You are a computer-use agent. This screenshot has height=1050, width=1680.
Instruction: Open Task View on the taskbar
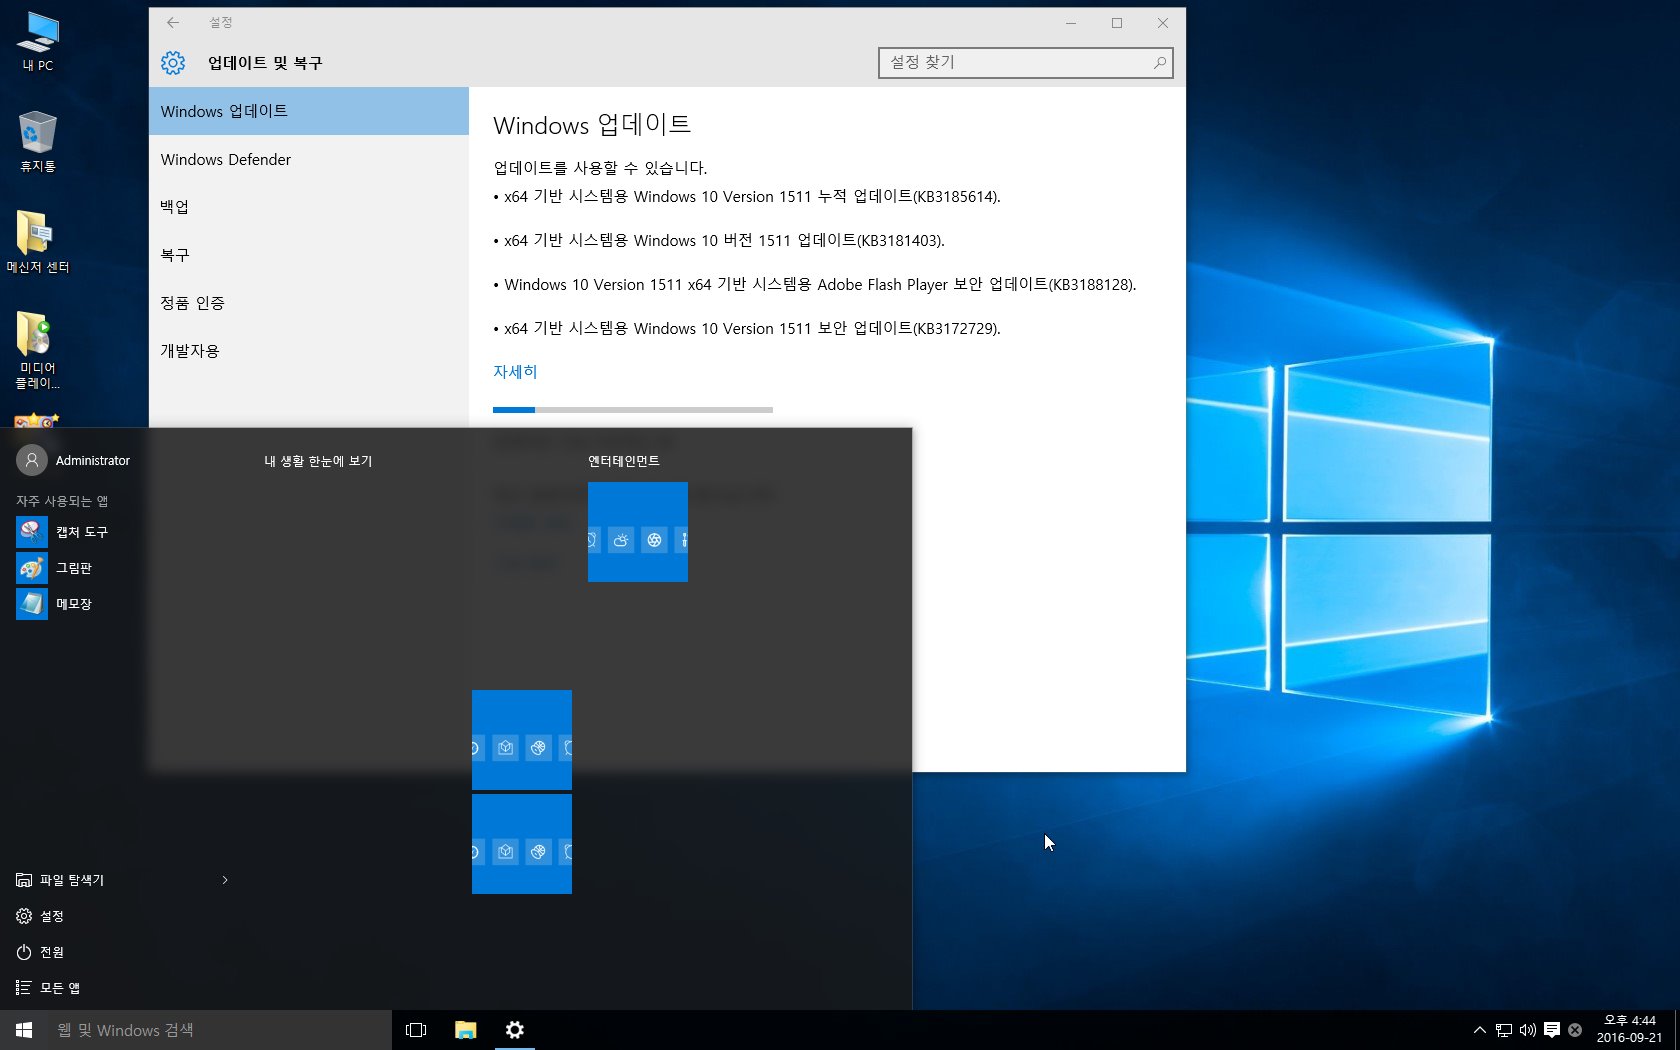pyautogui.click(x=416, y=1030)
